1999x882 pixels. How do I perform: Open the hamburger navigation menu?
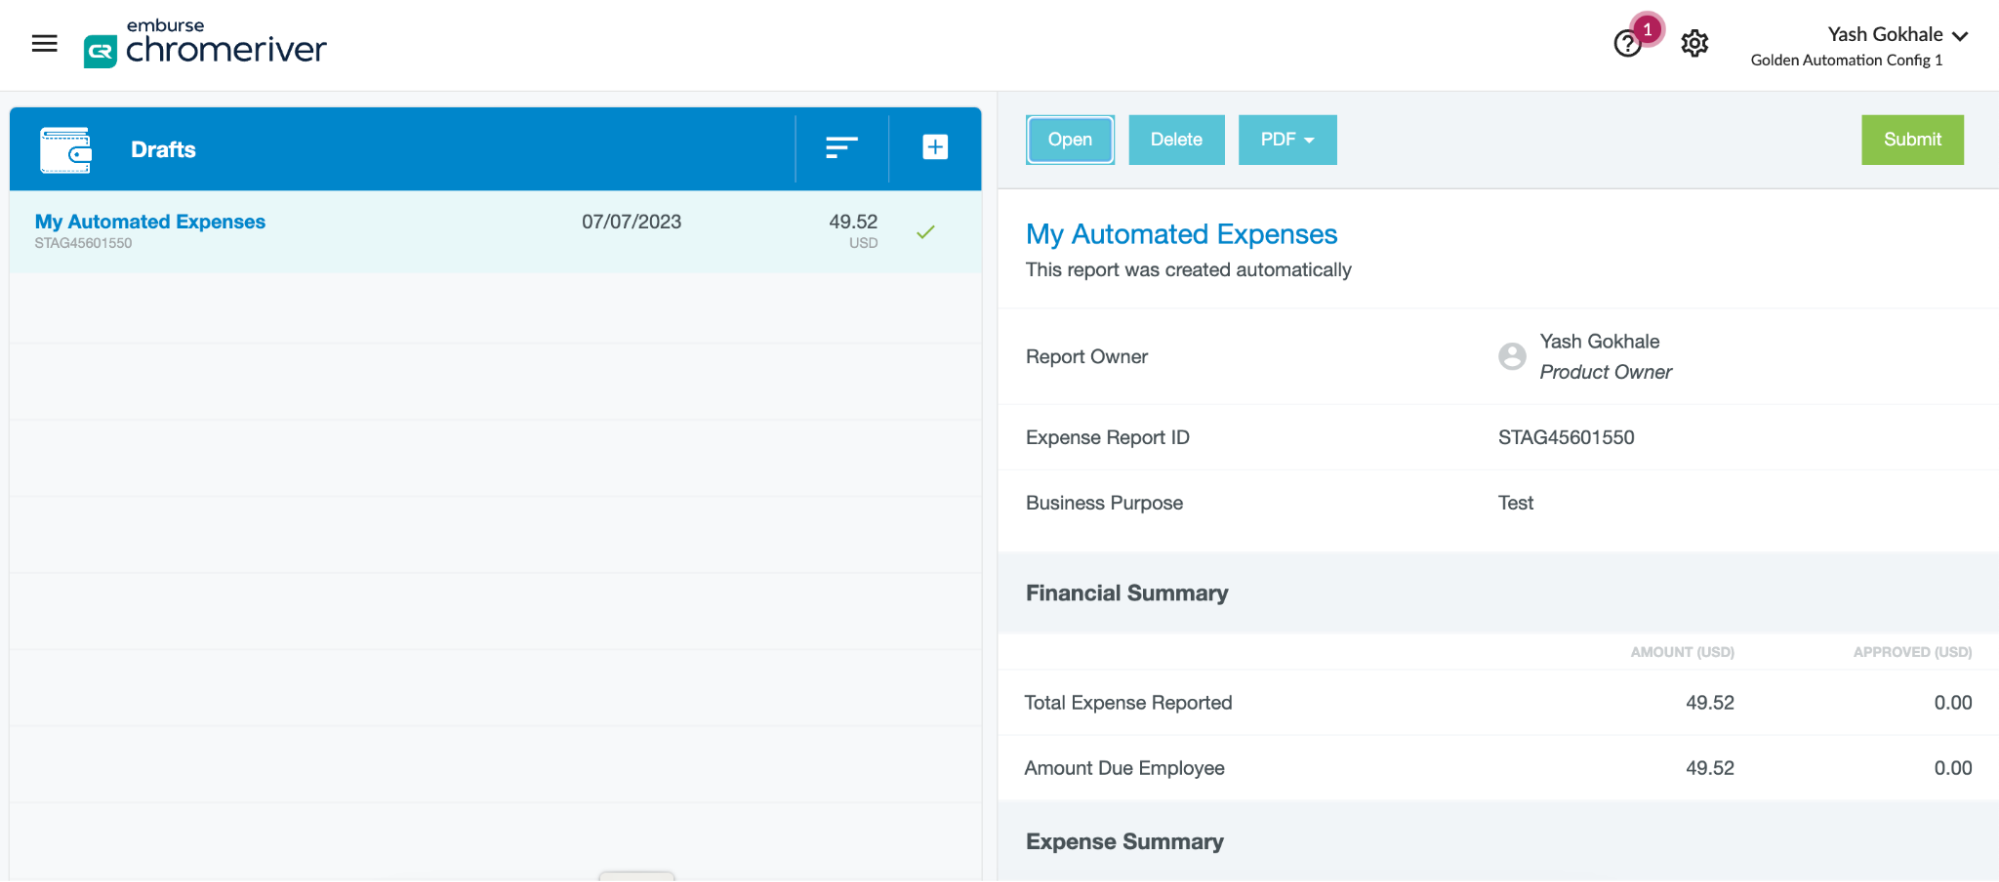(44, 43)
